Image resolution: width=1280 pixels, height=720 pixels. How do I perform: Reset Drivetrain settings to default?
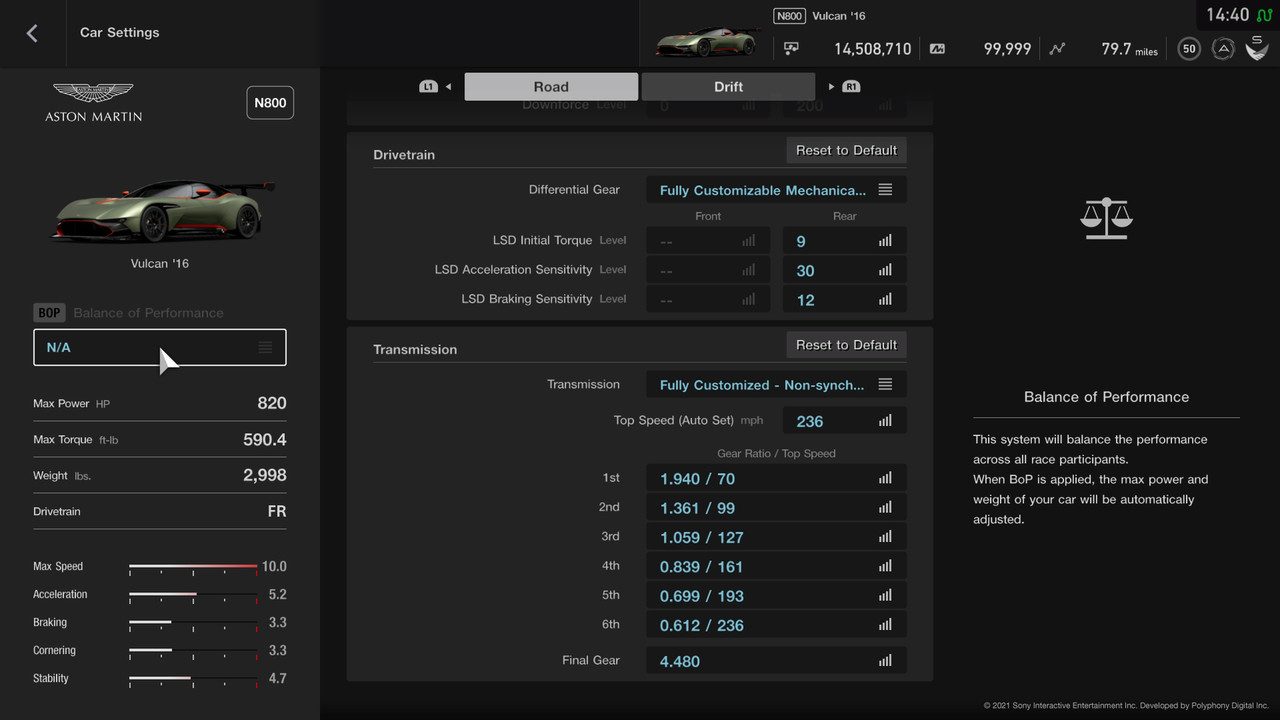(x=846, y=150)
